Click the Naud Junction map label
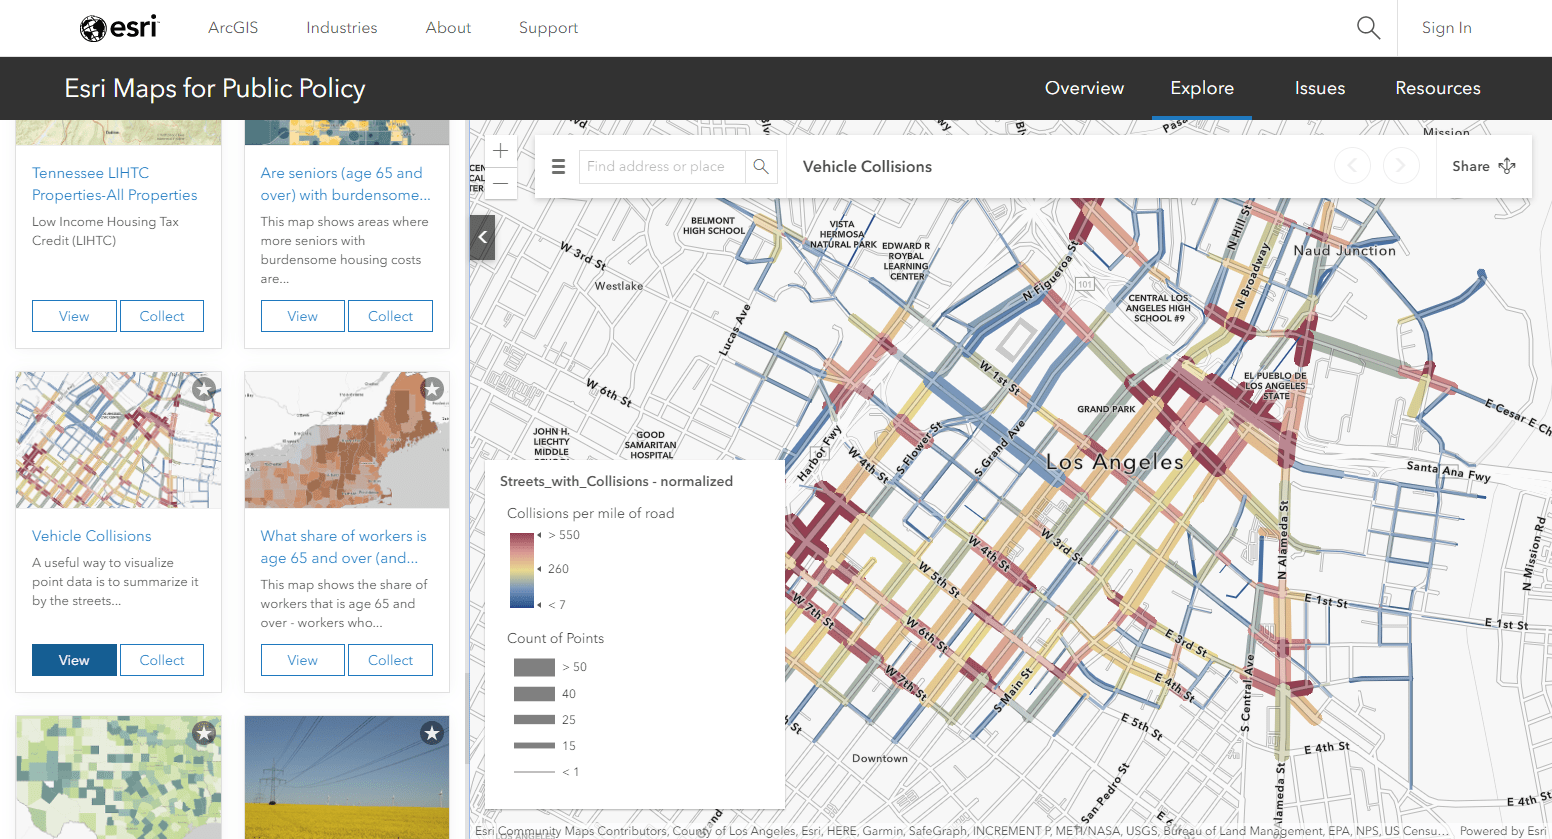This screenshot has height=839, width=1552. click(x=1345, y=251)
